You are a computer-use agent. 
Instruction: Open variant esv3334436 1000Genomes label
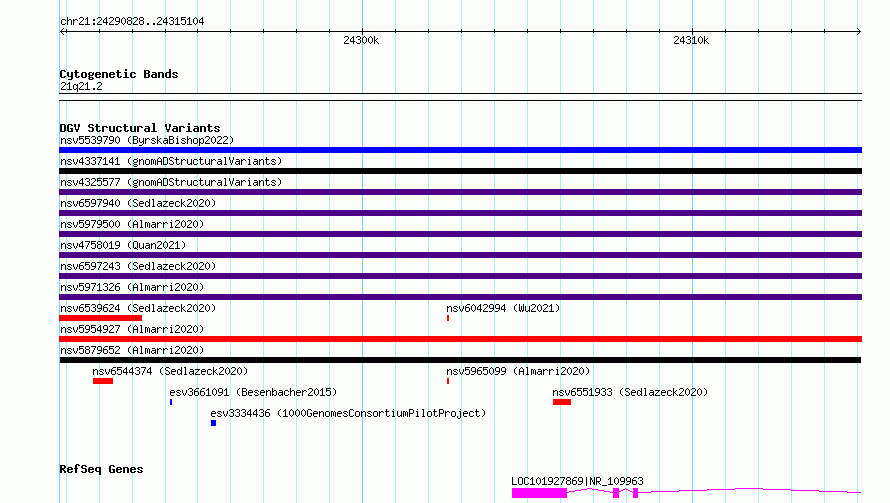click(348, 413)
